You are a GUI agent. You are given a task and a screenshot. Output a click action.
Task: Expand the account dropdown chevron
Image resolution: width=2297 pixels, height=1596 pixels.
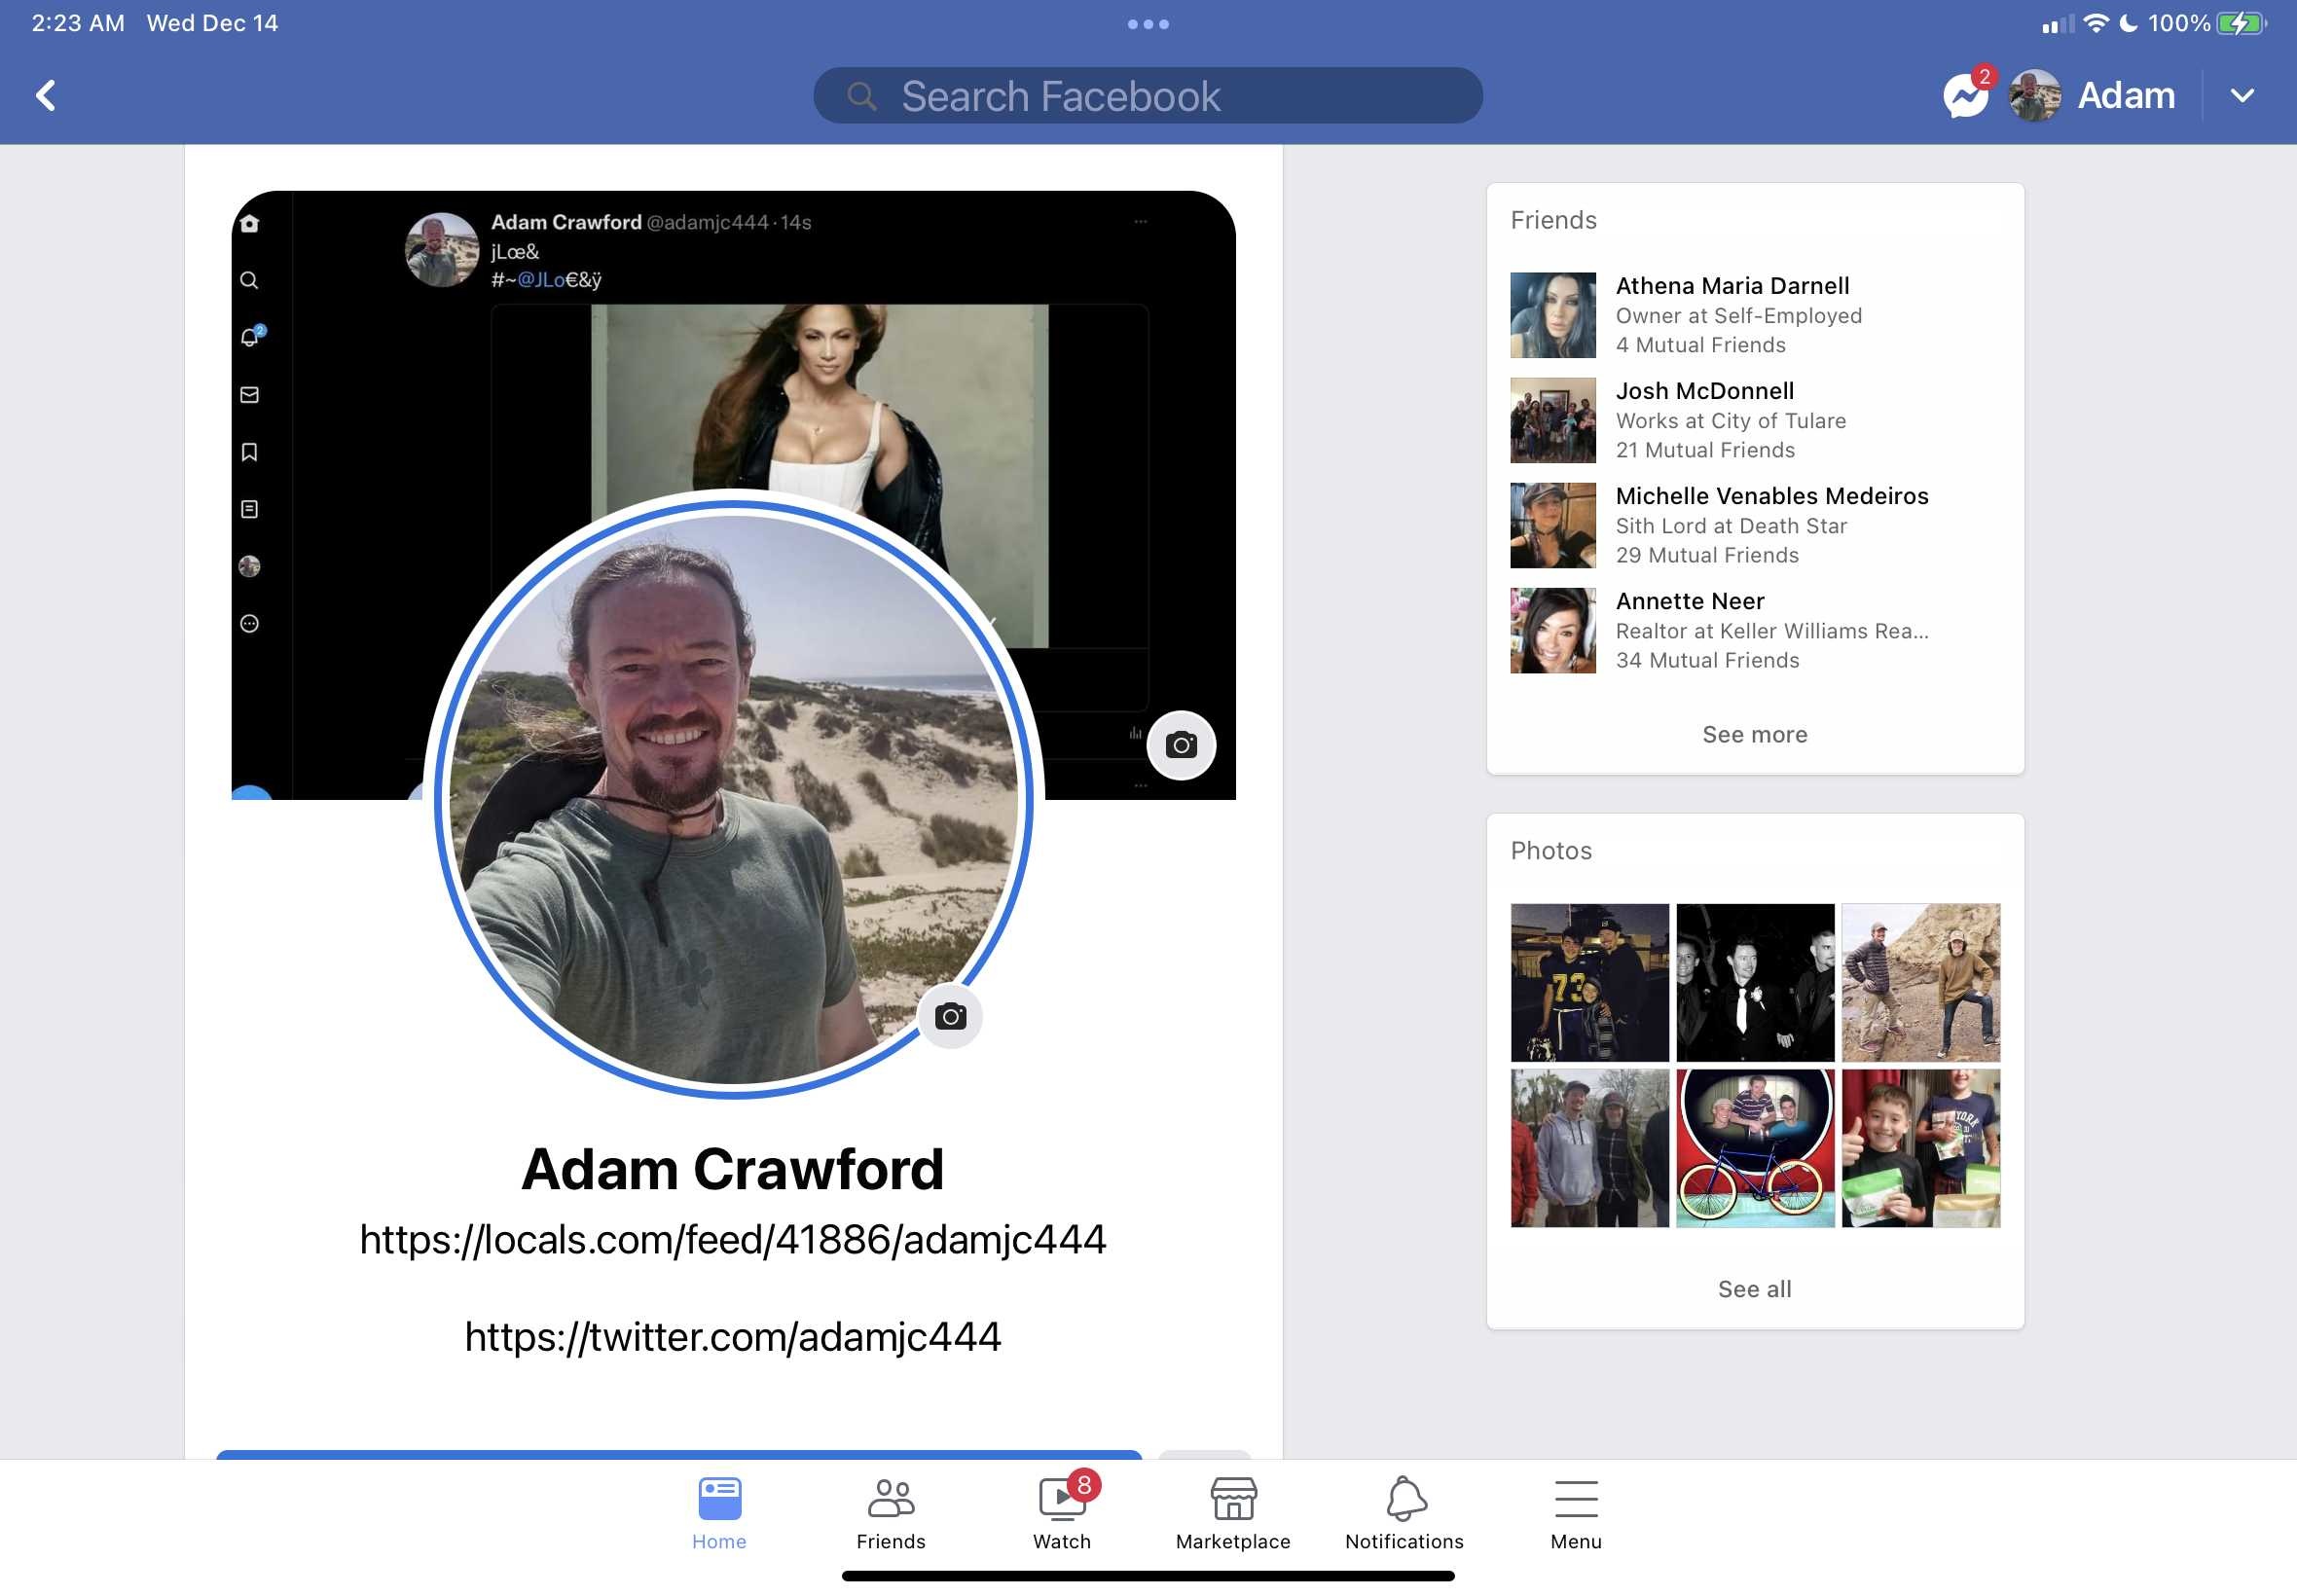tap(2242, 95)
